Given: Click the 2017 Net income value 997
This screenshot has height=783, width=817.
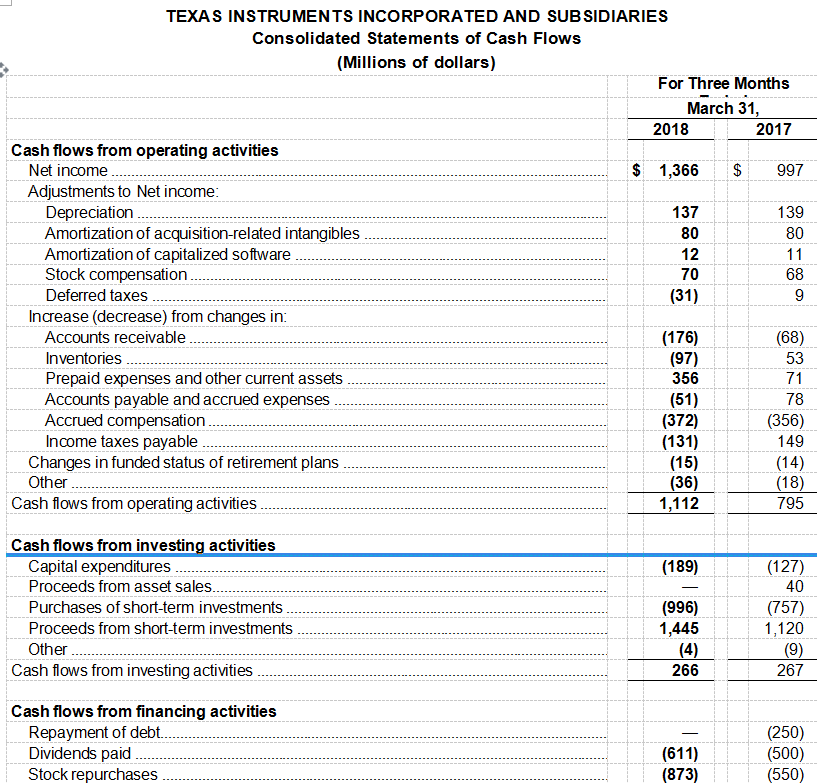Looking at the screenshot, I should [x=790, y=170].
